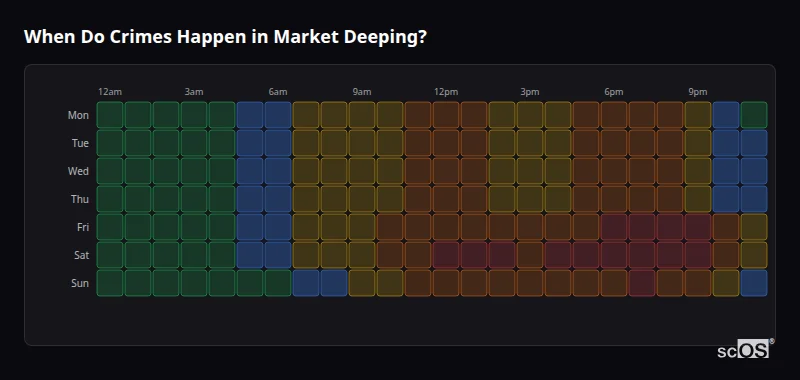Select the Tuesday 3pm heatmap cell
Image resolution: width=800 pixels, height=380 pixels.
point(530,143)
